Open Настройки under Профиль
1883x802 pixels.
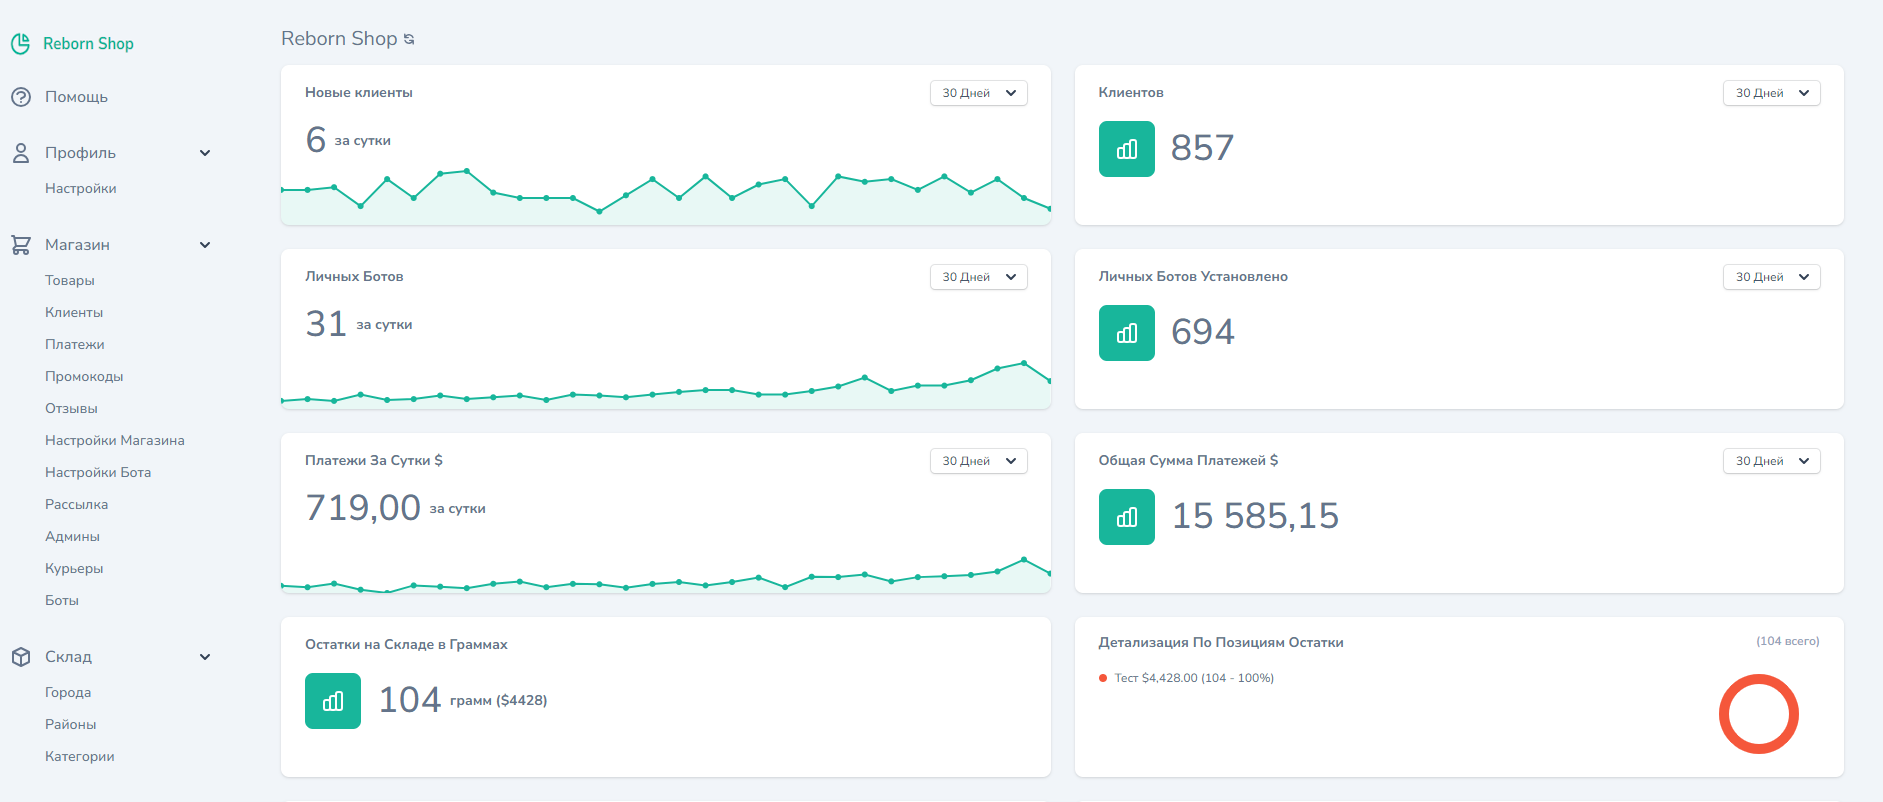tap(81, 189)
